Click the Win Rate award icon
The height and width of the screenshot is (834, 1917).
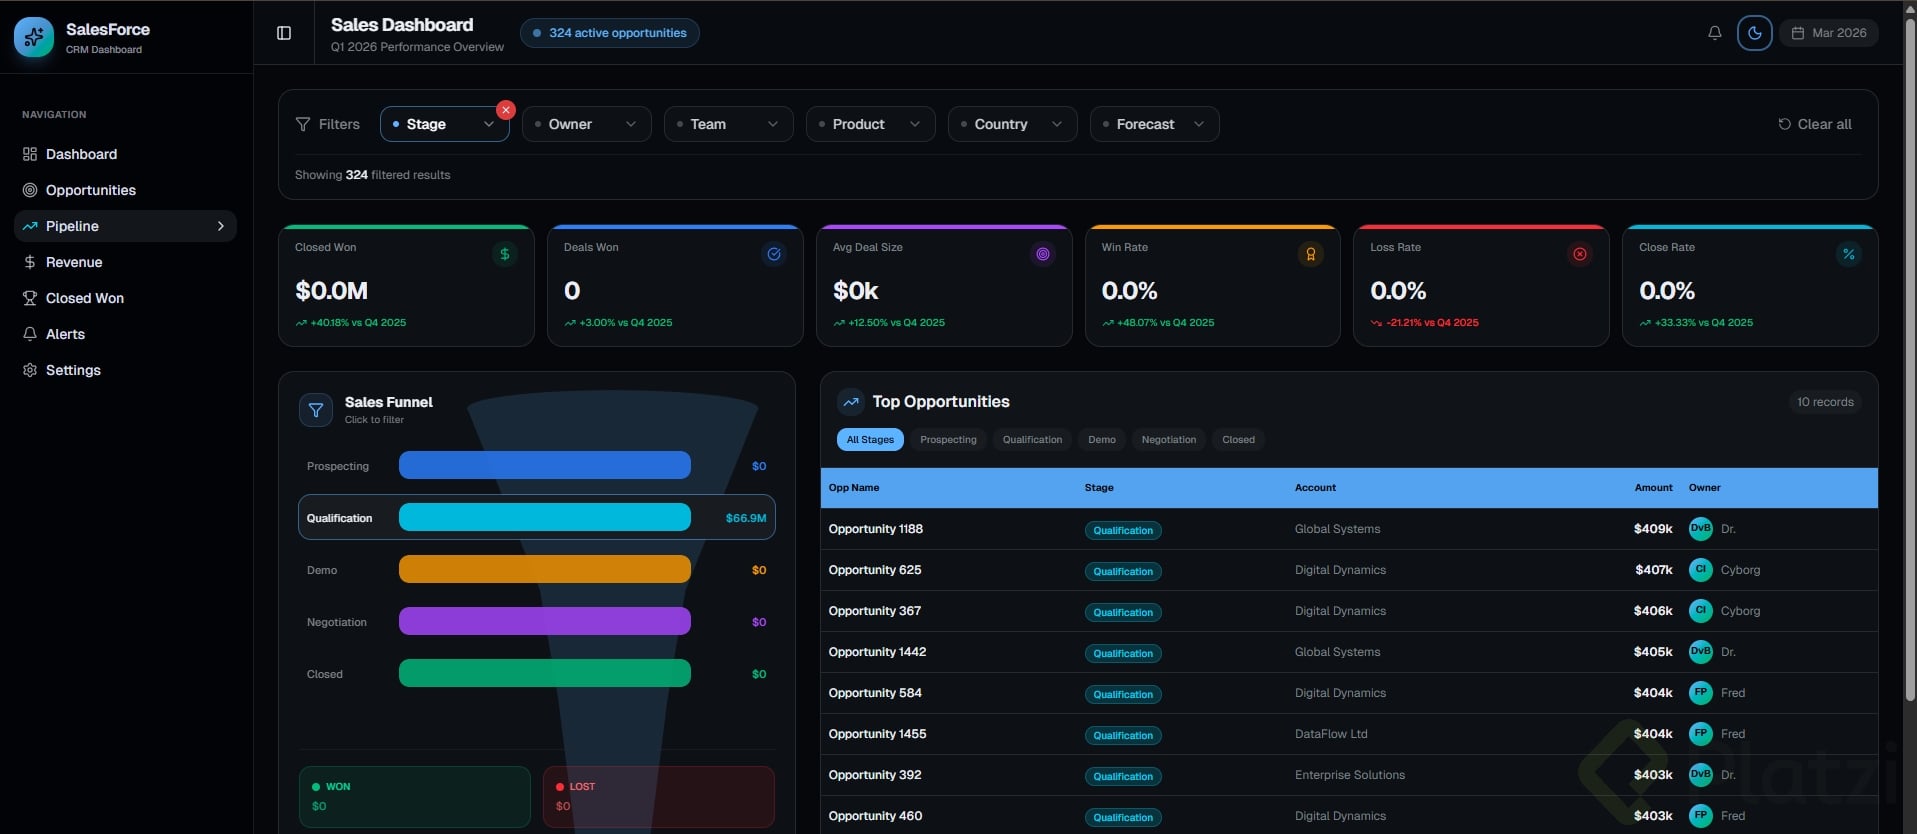(x=1311, y=254)
